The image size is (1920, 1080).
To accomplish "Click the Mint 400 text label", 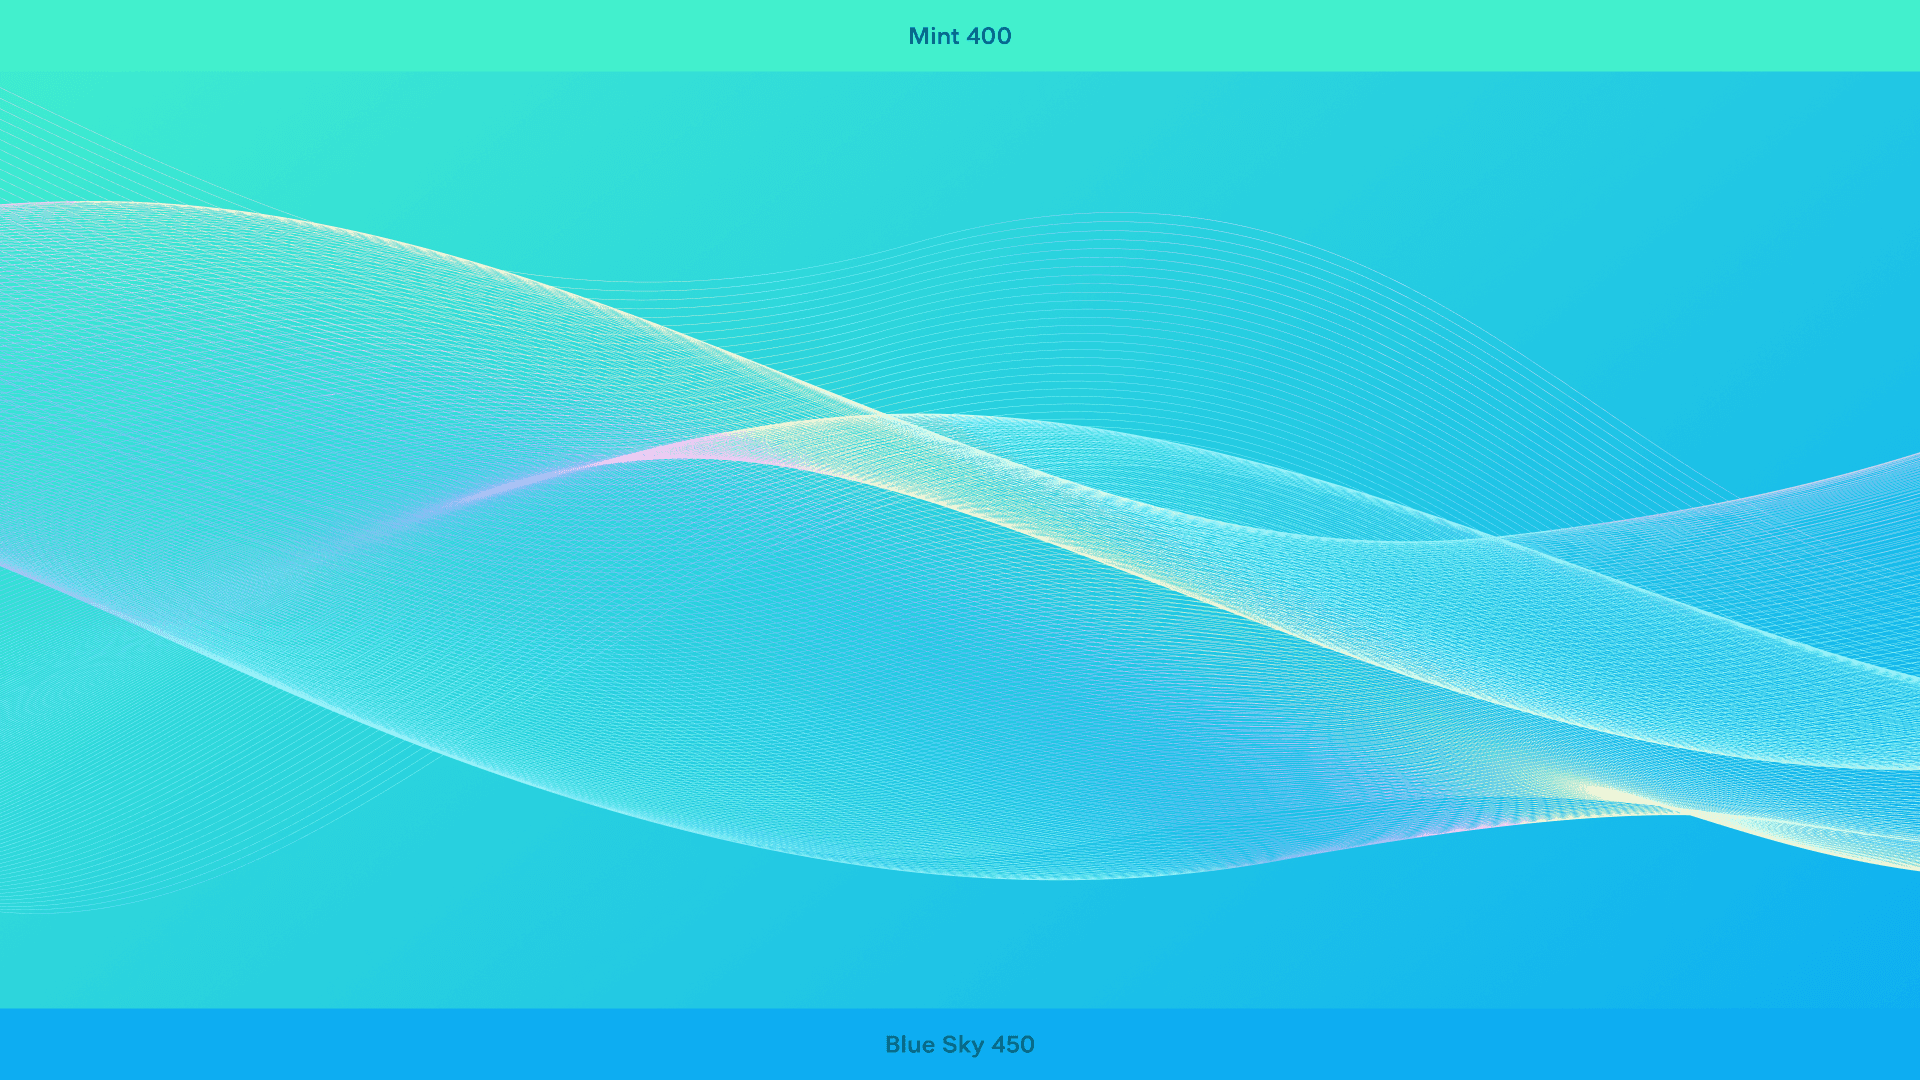I will (x=959, y=36).
